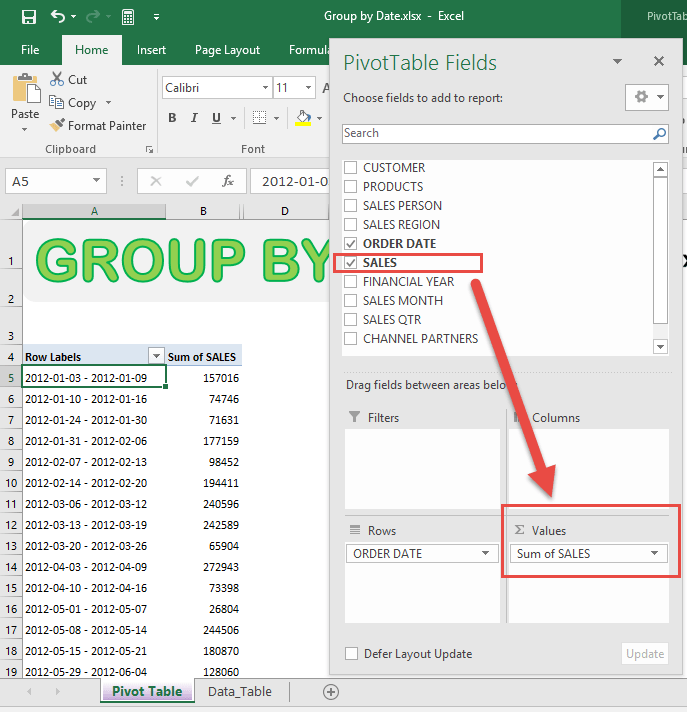Click the previous sheet navigation arrow
This screenshot has width=687, height=712.
[x=30, y=692]
